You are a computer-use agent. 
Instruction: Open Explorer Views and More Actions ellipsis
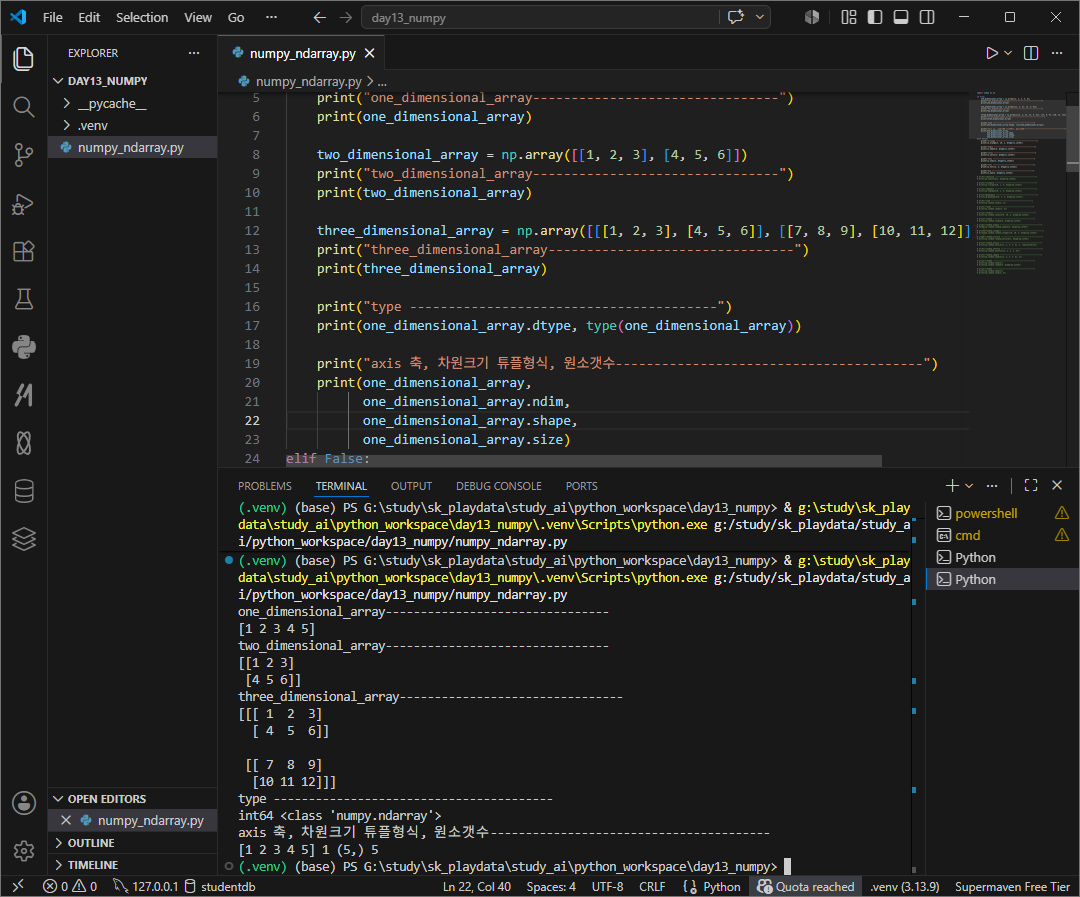[194, 53]
